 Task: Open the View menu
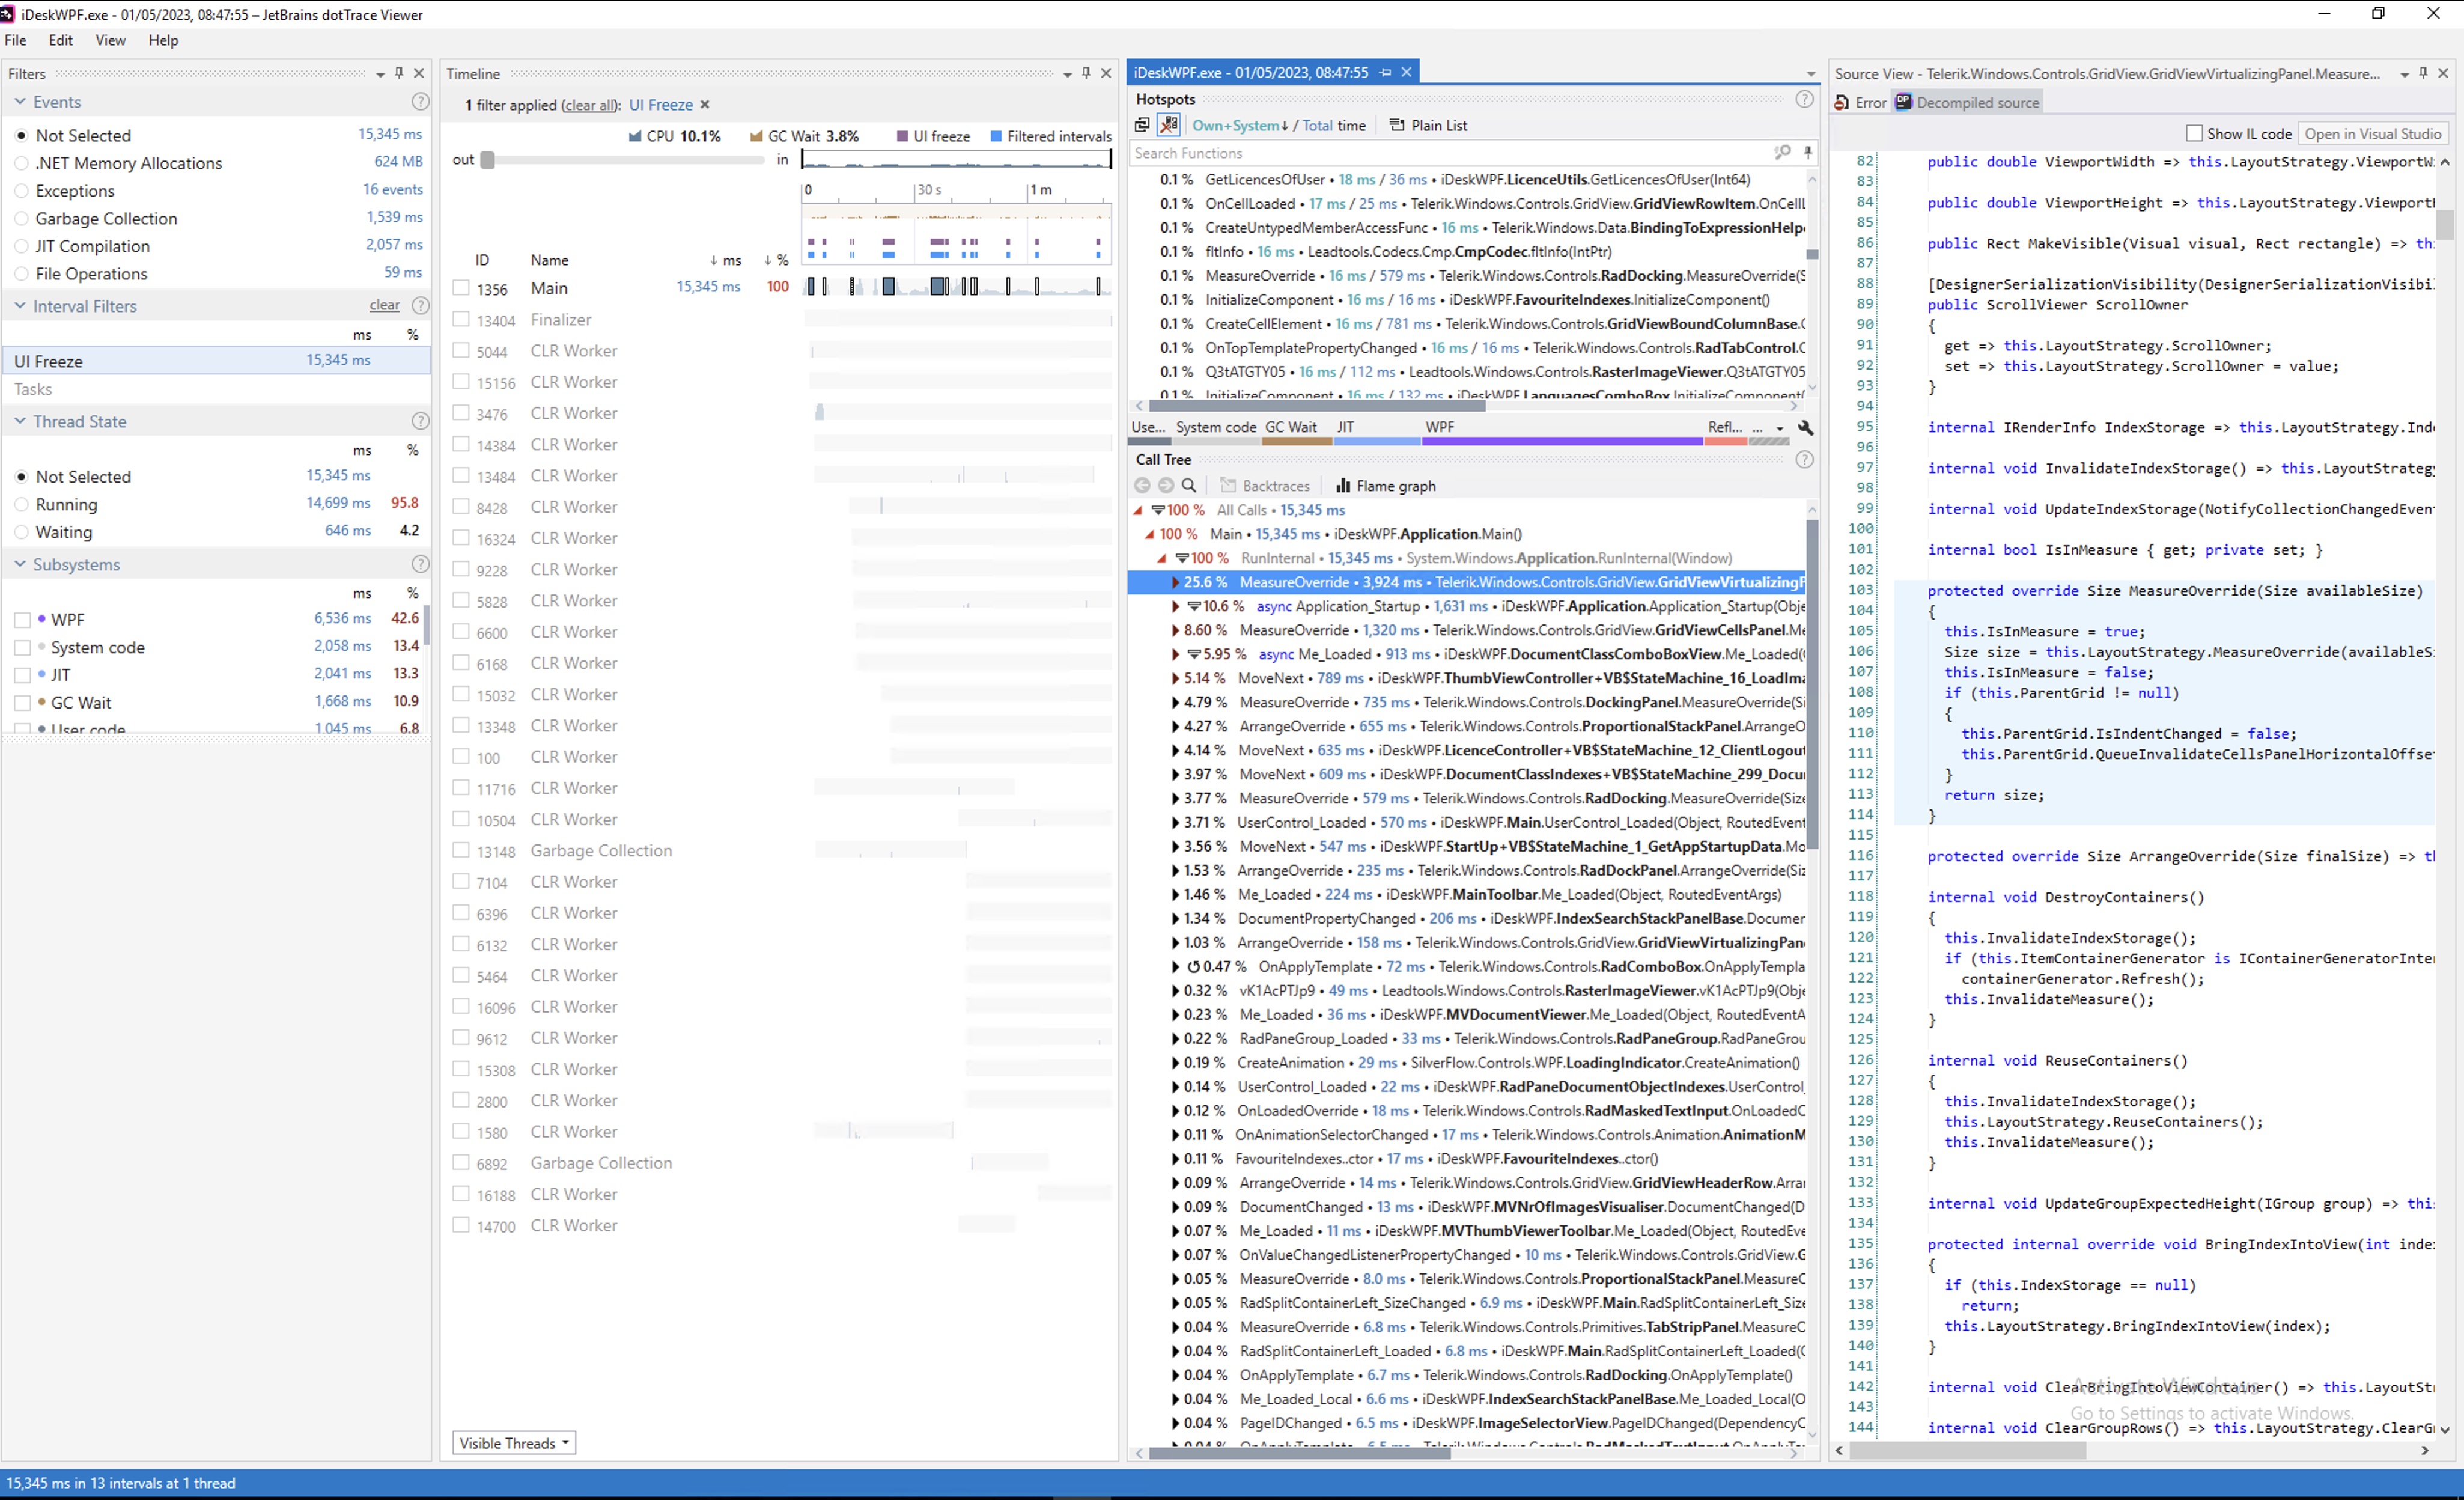[110, 41]
